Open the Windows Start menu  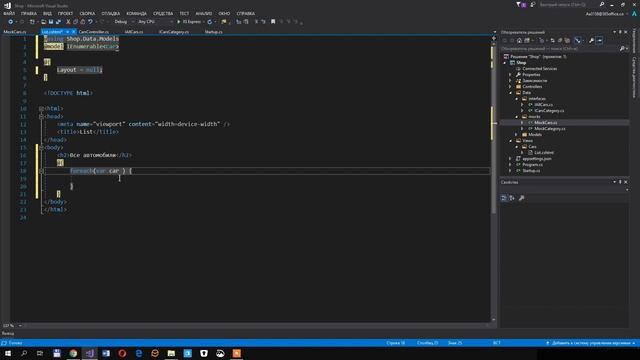pyautogui.click(x=8, y=353)
